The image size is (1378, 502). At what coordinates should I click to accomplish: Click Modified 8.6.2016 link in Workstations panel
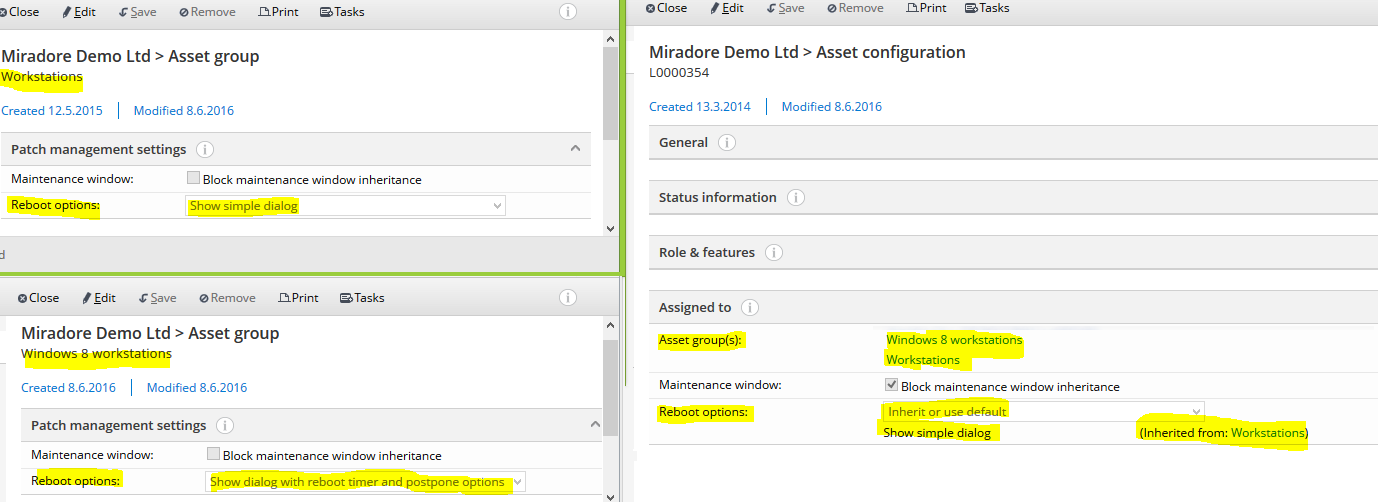[x=184, y=111]
